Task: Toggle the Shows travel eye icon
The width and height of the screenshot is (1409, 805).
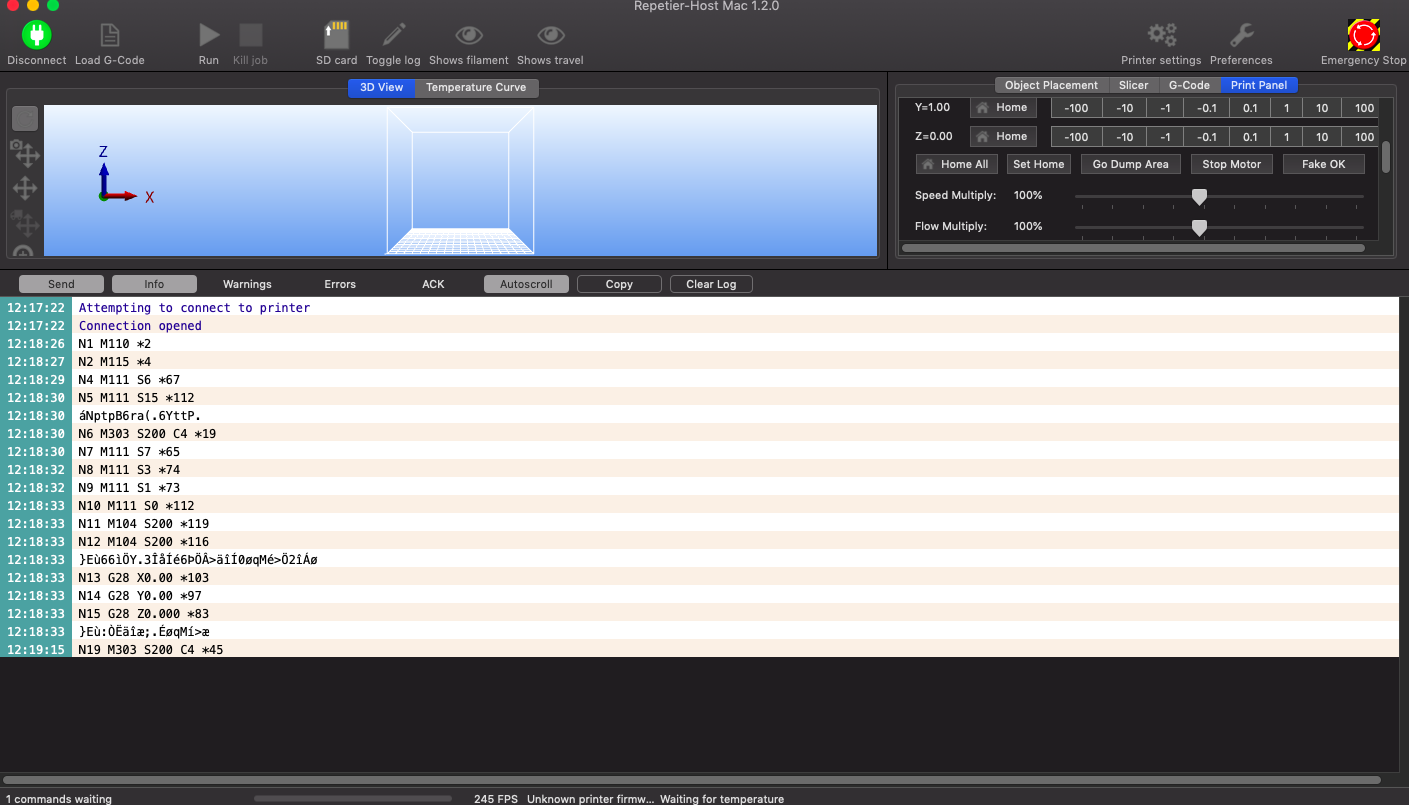Action: (x=551, y=36)
